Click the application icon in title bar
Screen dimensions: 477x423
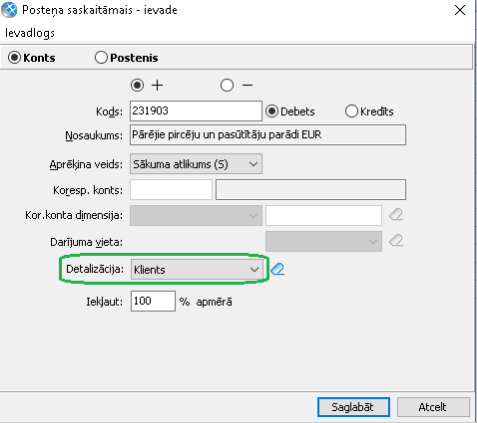[x=9, y=10]
